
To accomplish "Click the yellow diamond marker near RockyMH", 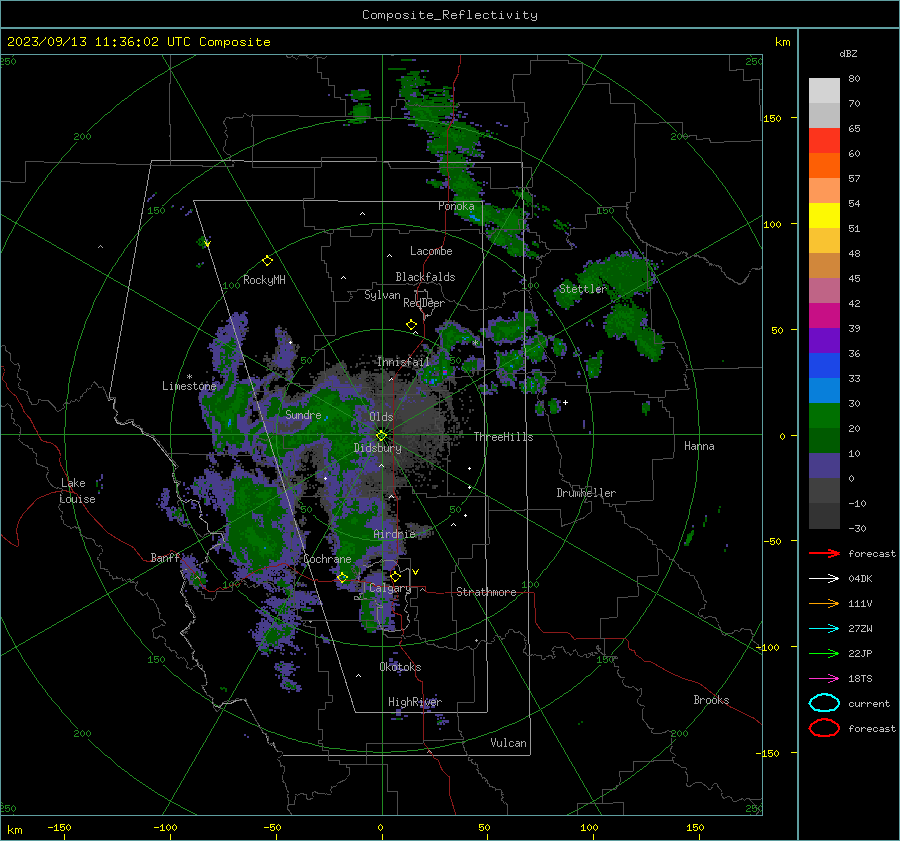I will [267, 261].
